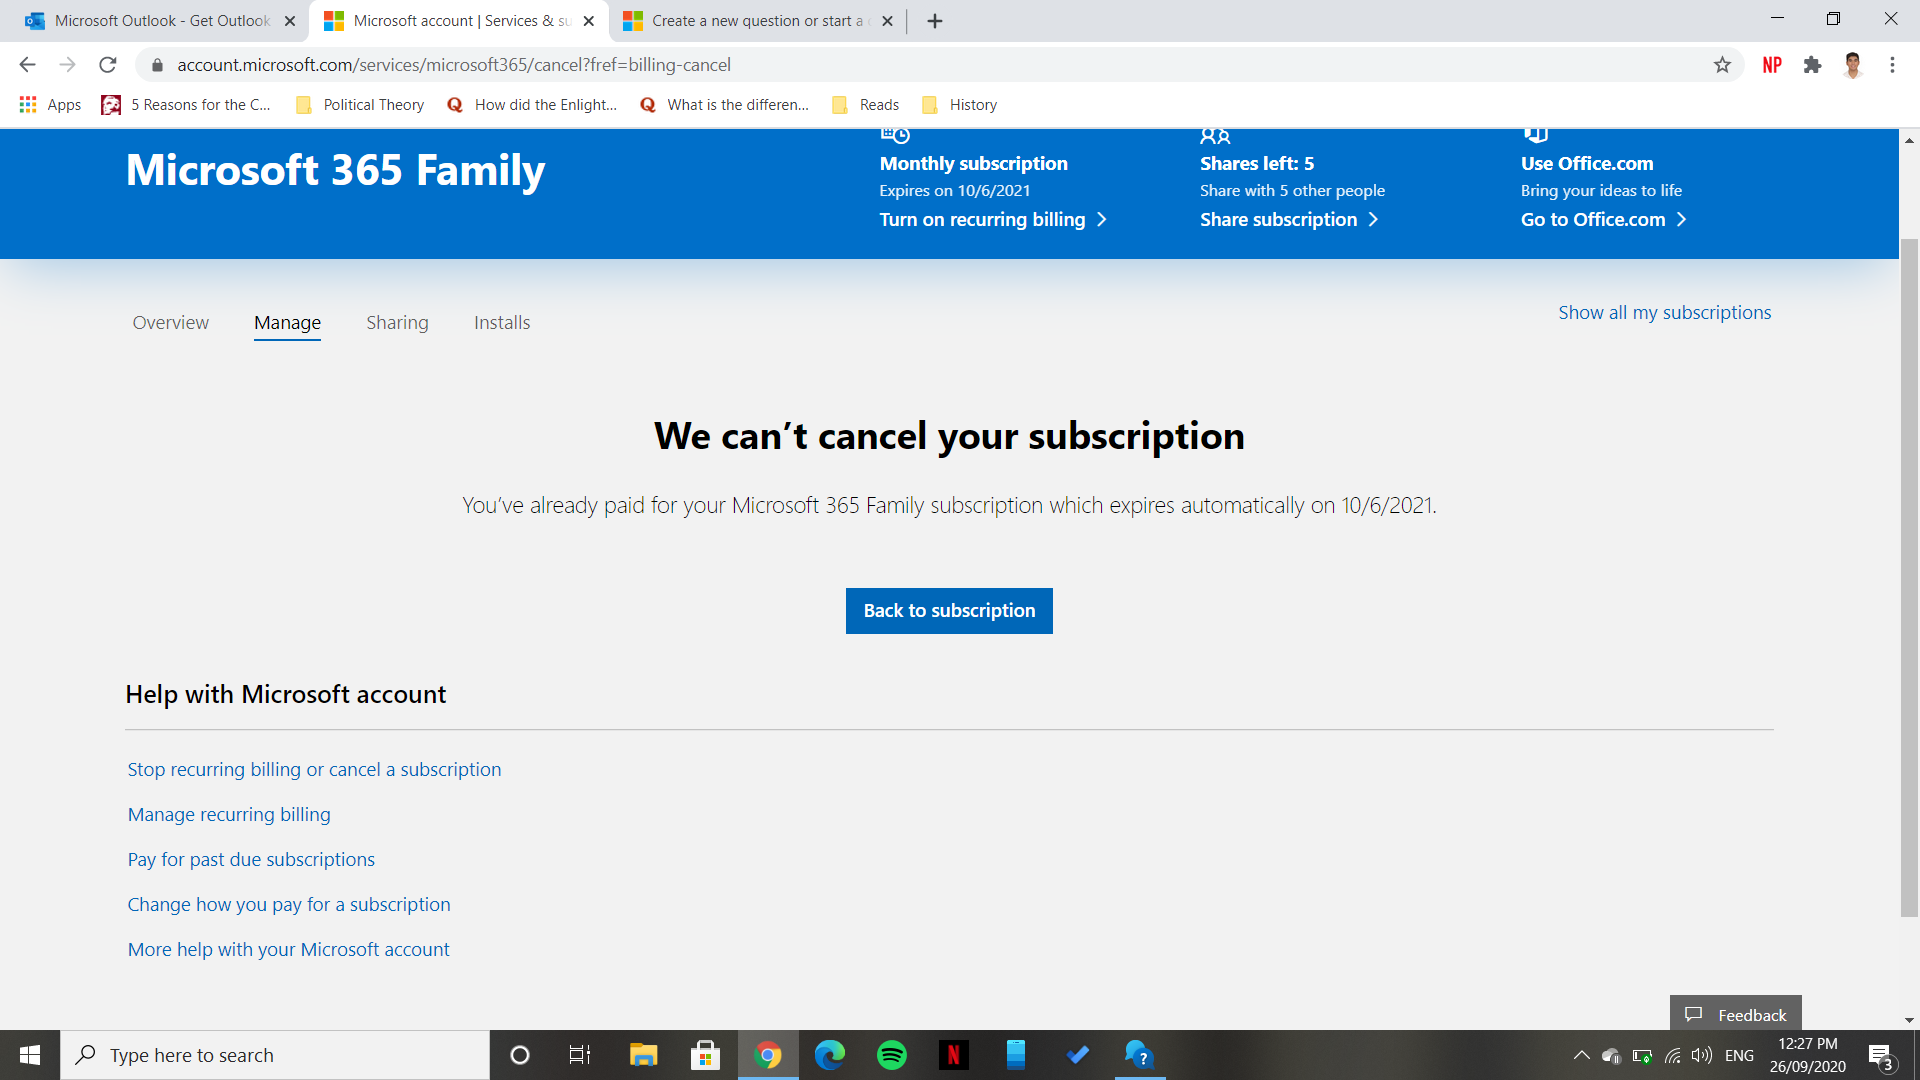Launch Microsoft Edge from the taskbar

tap(829, 1055)
